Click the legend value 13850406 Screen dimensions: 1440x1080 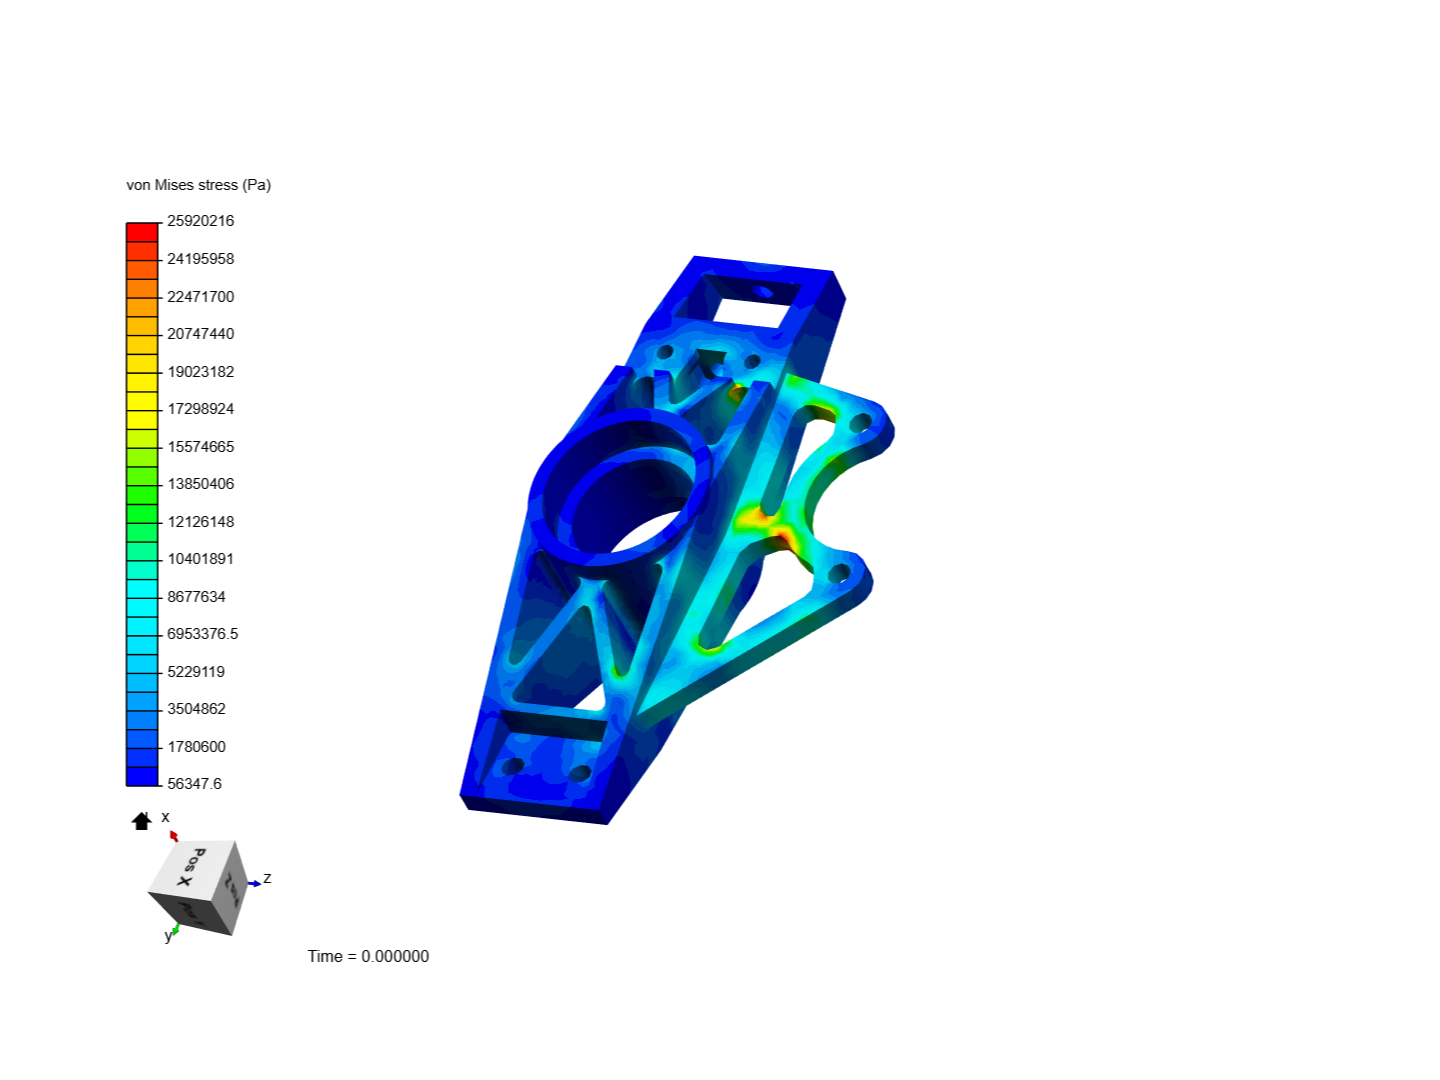(201, 484)
